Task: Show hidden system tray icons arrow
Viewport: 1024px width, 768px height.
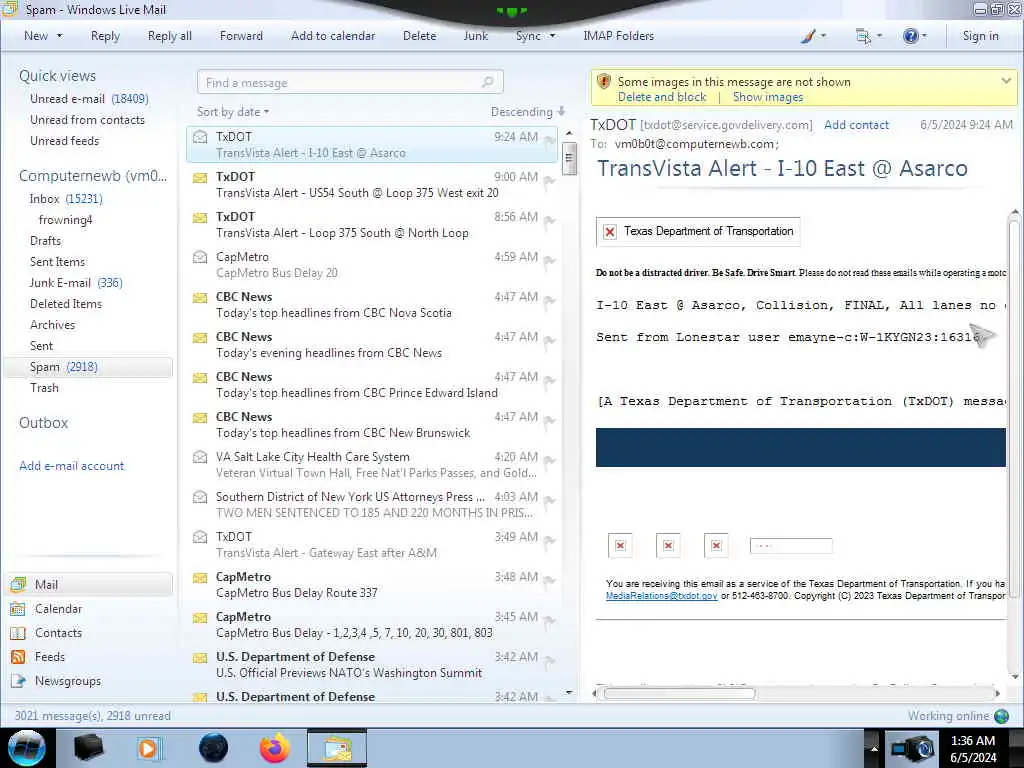Action: tap(874, 748)
